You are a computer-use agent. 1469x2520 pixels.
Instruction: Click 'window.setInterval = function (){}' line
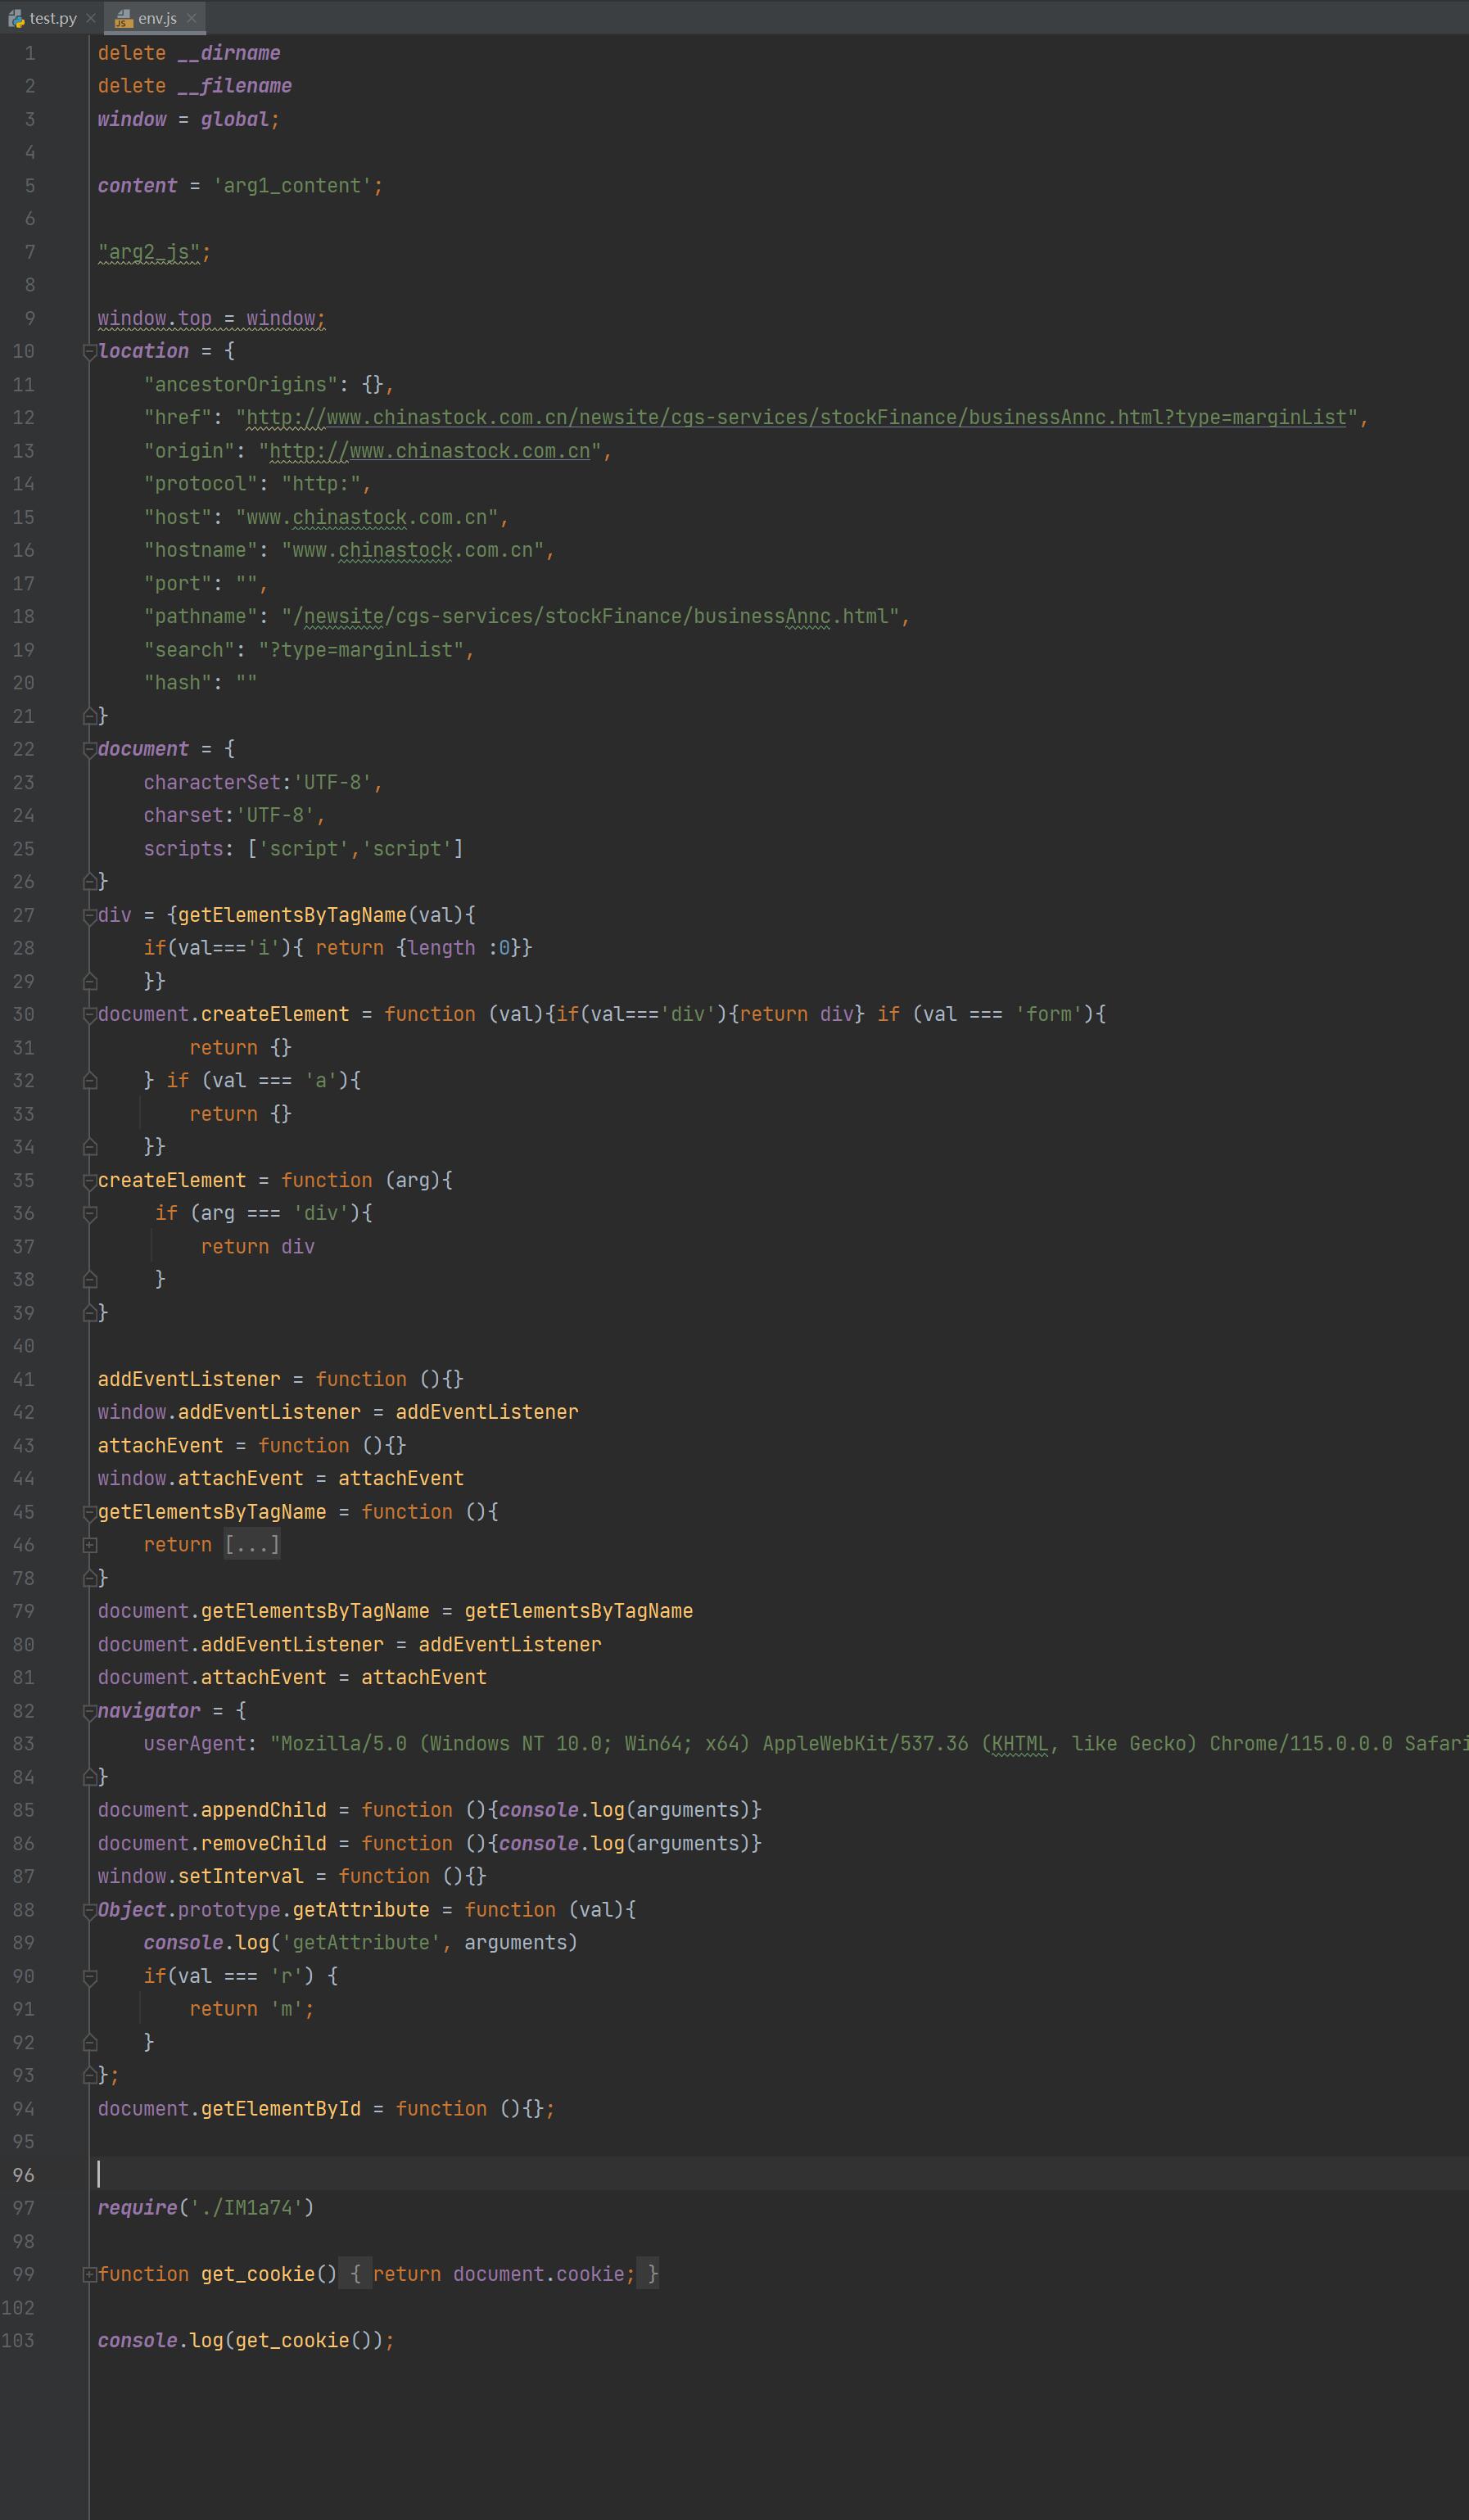coord(292,1876)
